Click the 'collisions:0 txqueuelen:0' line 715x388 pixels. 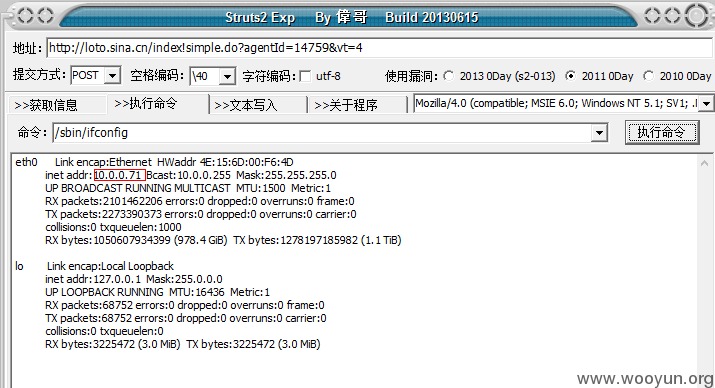104,331
